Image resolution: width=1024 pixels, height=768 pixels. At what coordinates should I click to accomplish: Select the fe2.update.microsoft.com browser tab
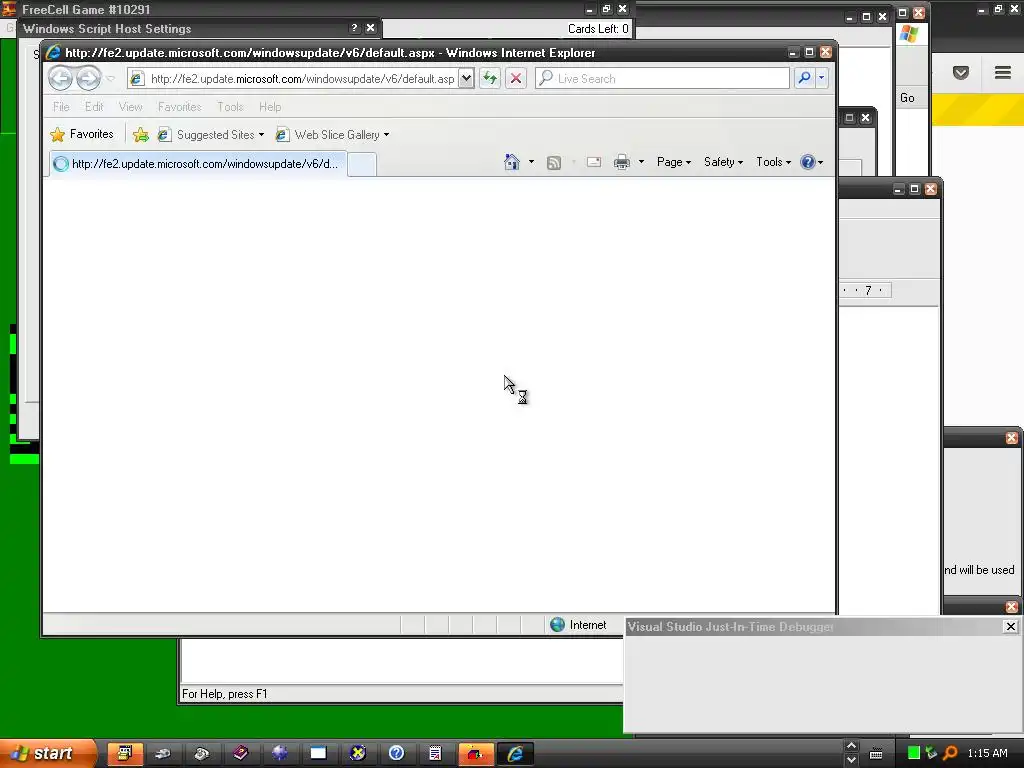[199, 164]
